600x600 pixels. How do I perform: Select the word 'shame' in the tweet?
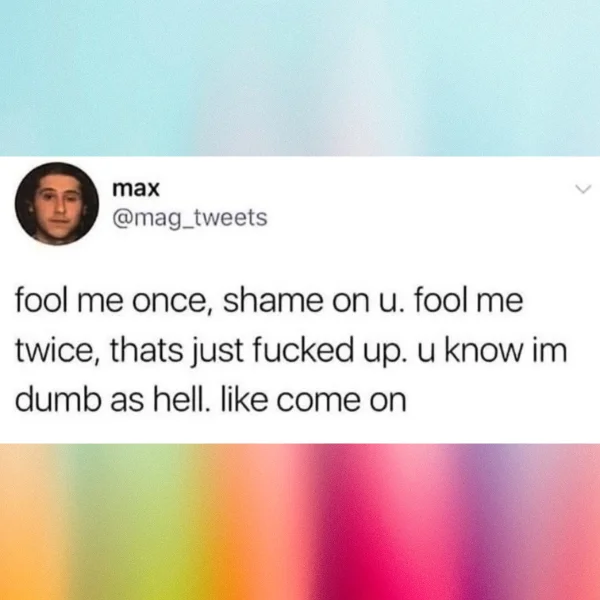pyautogui.click(x=273, y=300)
